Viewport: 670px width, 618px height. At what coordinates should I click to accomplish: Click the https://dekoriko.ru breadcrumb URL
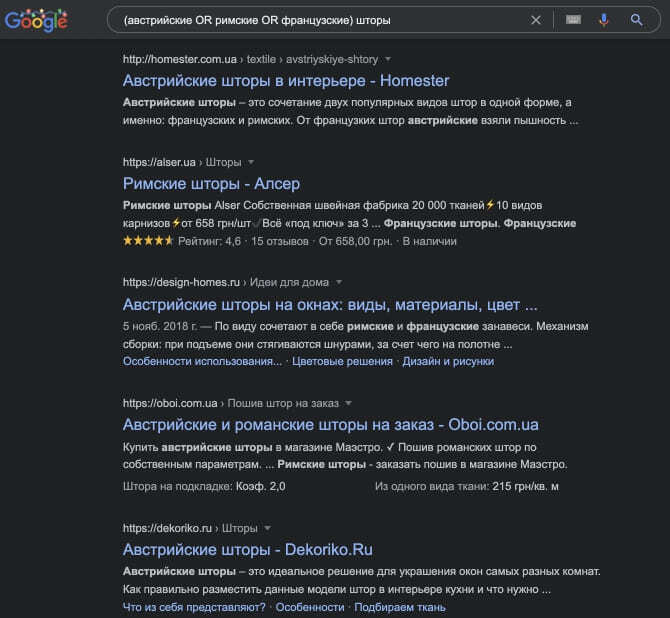click(x=167, y=529)
